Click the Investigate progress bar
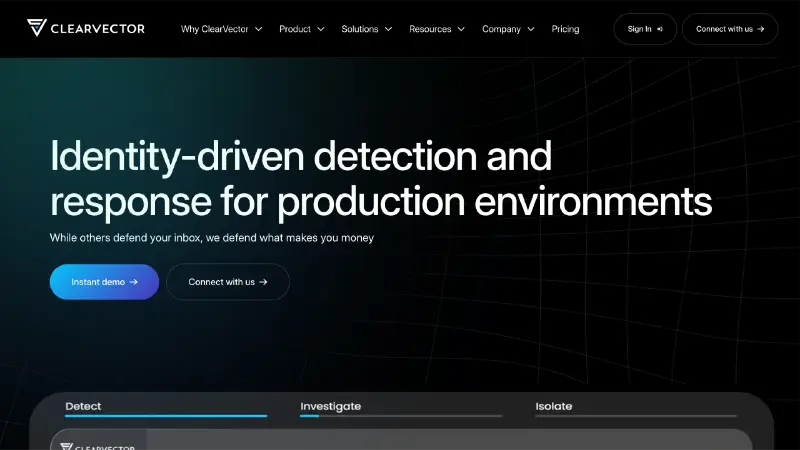800x450 pixels. pos(401,416)
